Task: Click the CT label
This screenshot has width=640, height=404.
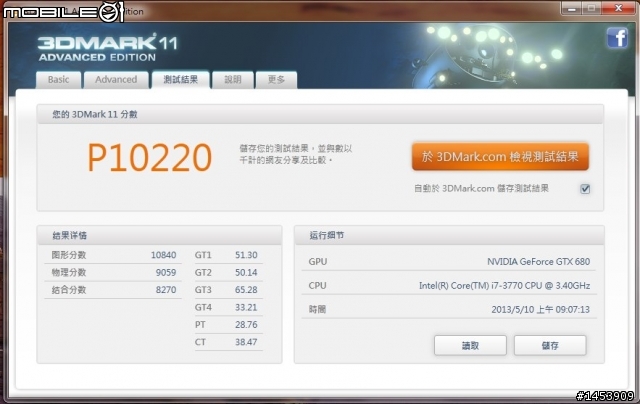Action: (x=200, y=342)
